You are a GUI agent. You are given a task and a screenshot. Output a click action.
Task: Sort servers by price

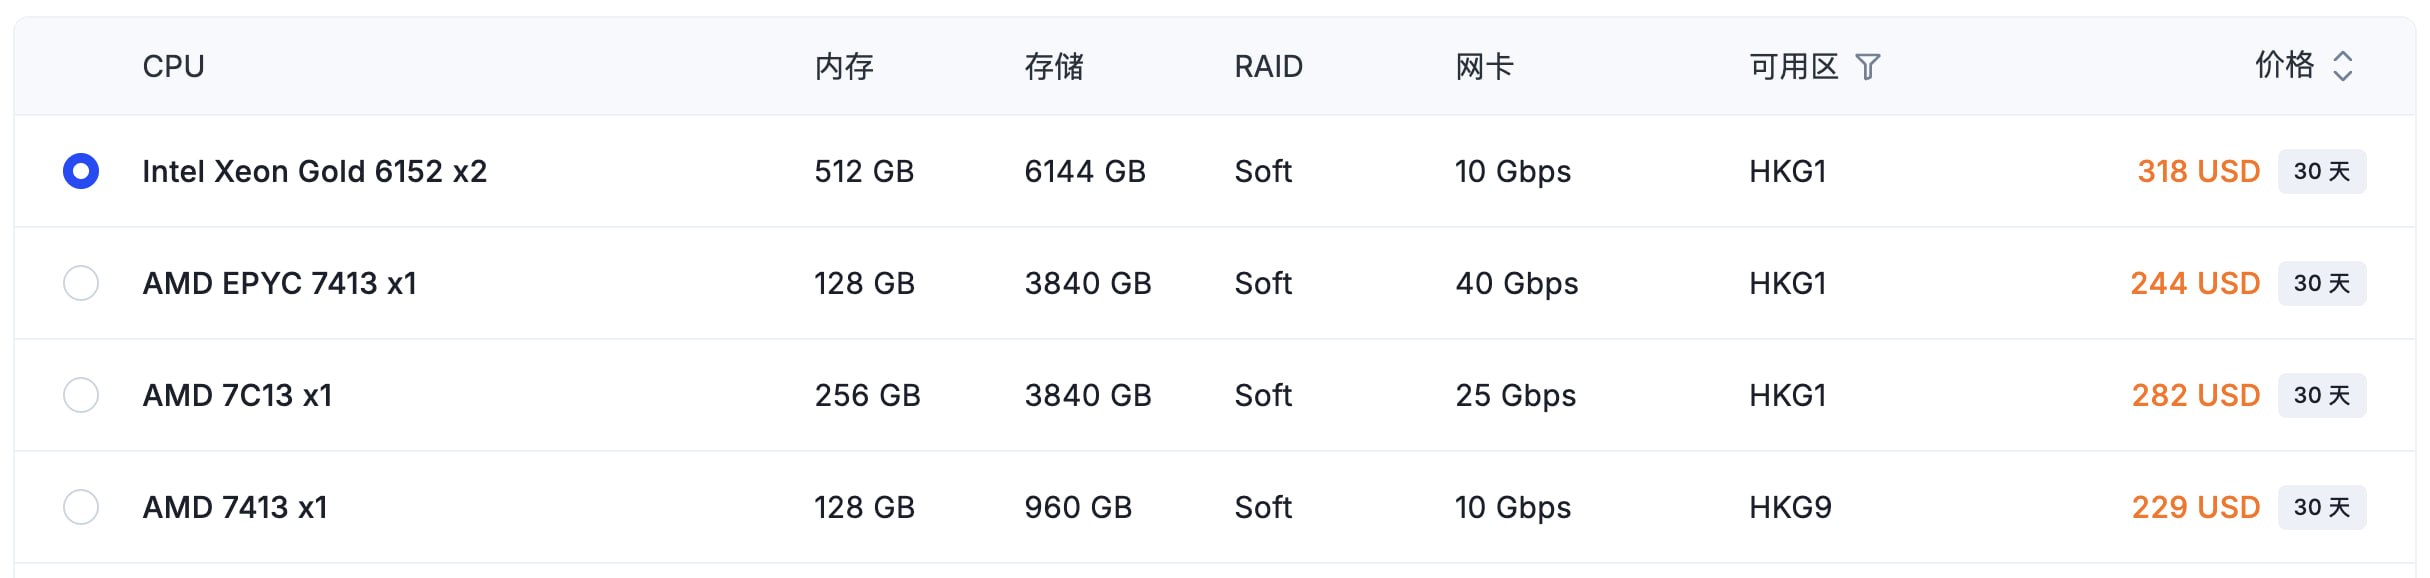point(2342,67)
